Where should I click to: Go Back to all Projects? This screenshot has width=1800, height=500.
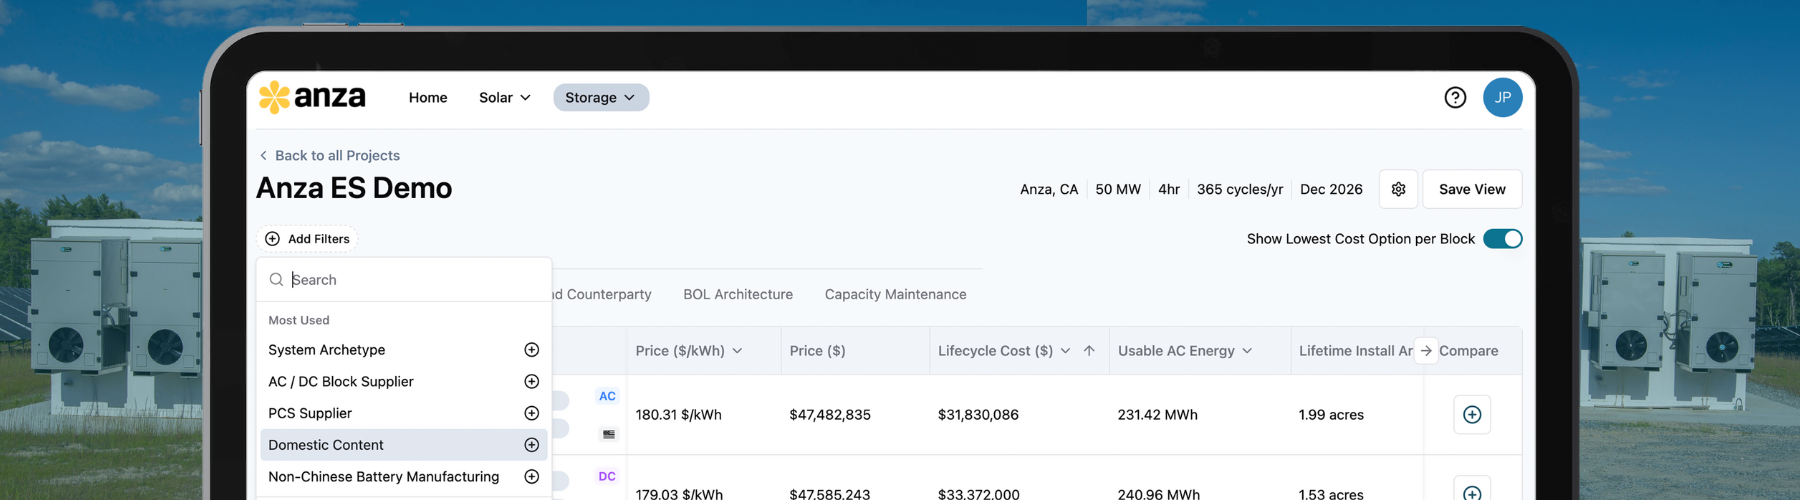click(329, 155)
